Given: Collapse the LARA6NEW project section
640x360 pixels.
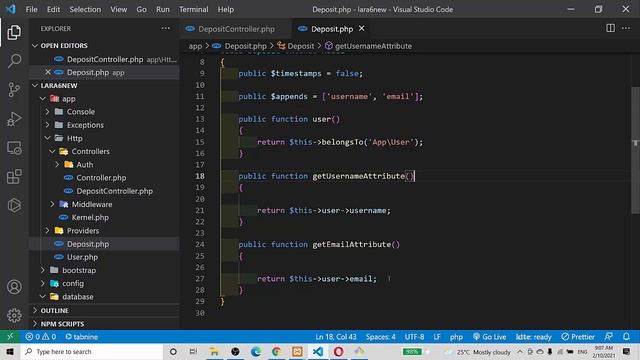Looking at the screenshot, I should pos(59,85).
